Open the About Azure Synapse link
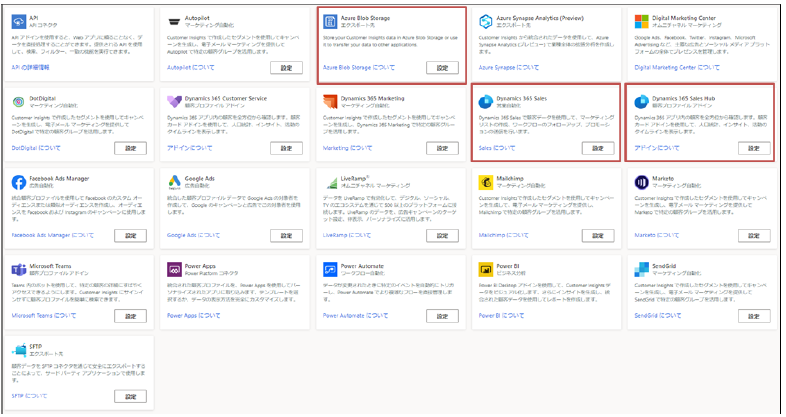 (508, 67)
